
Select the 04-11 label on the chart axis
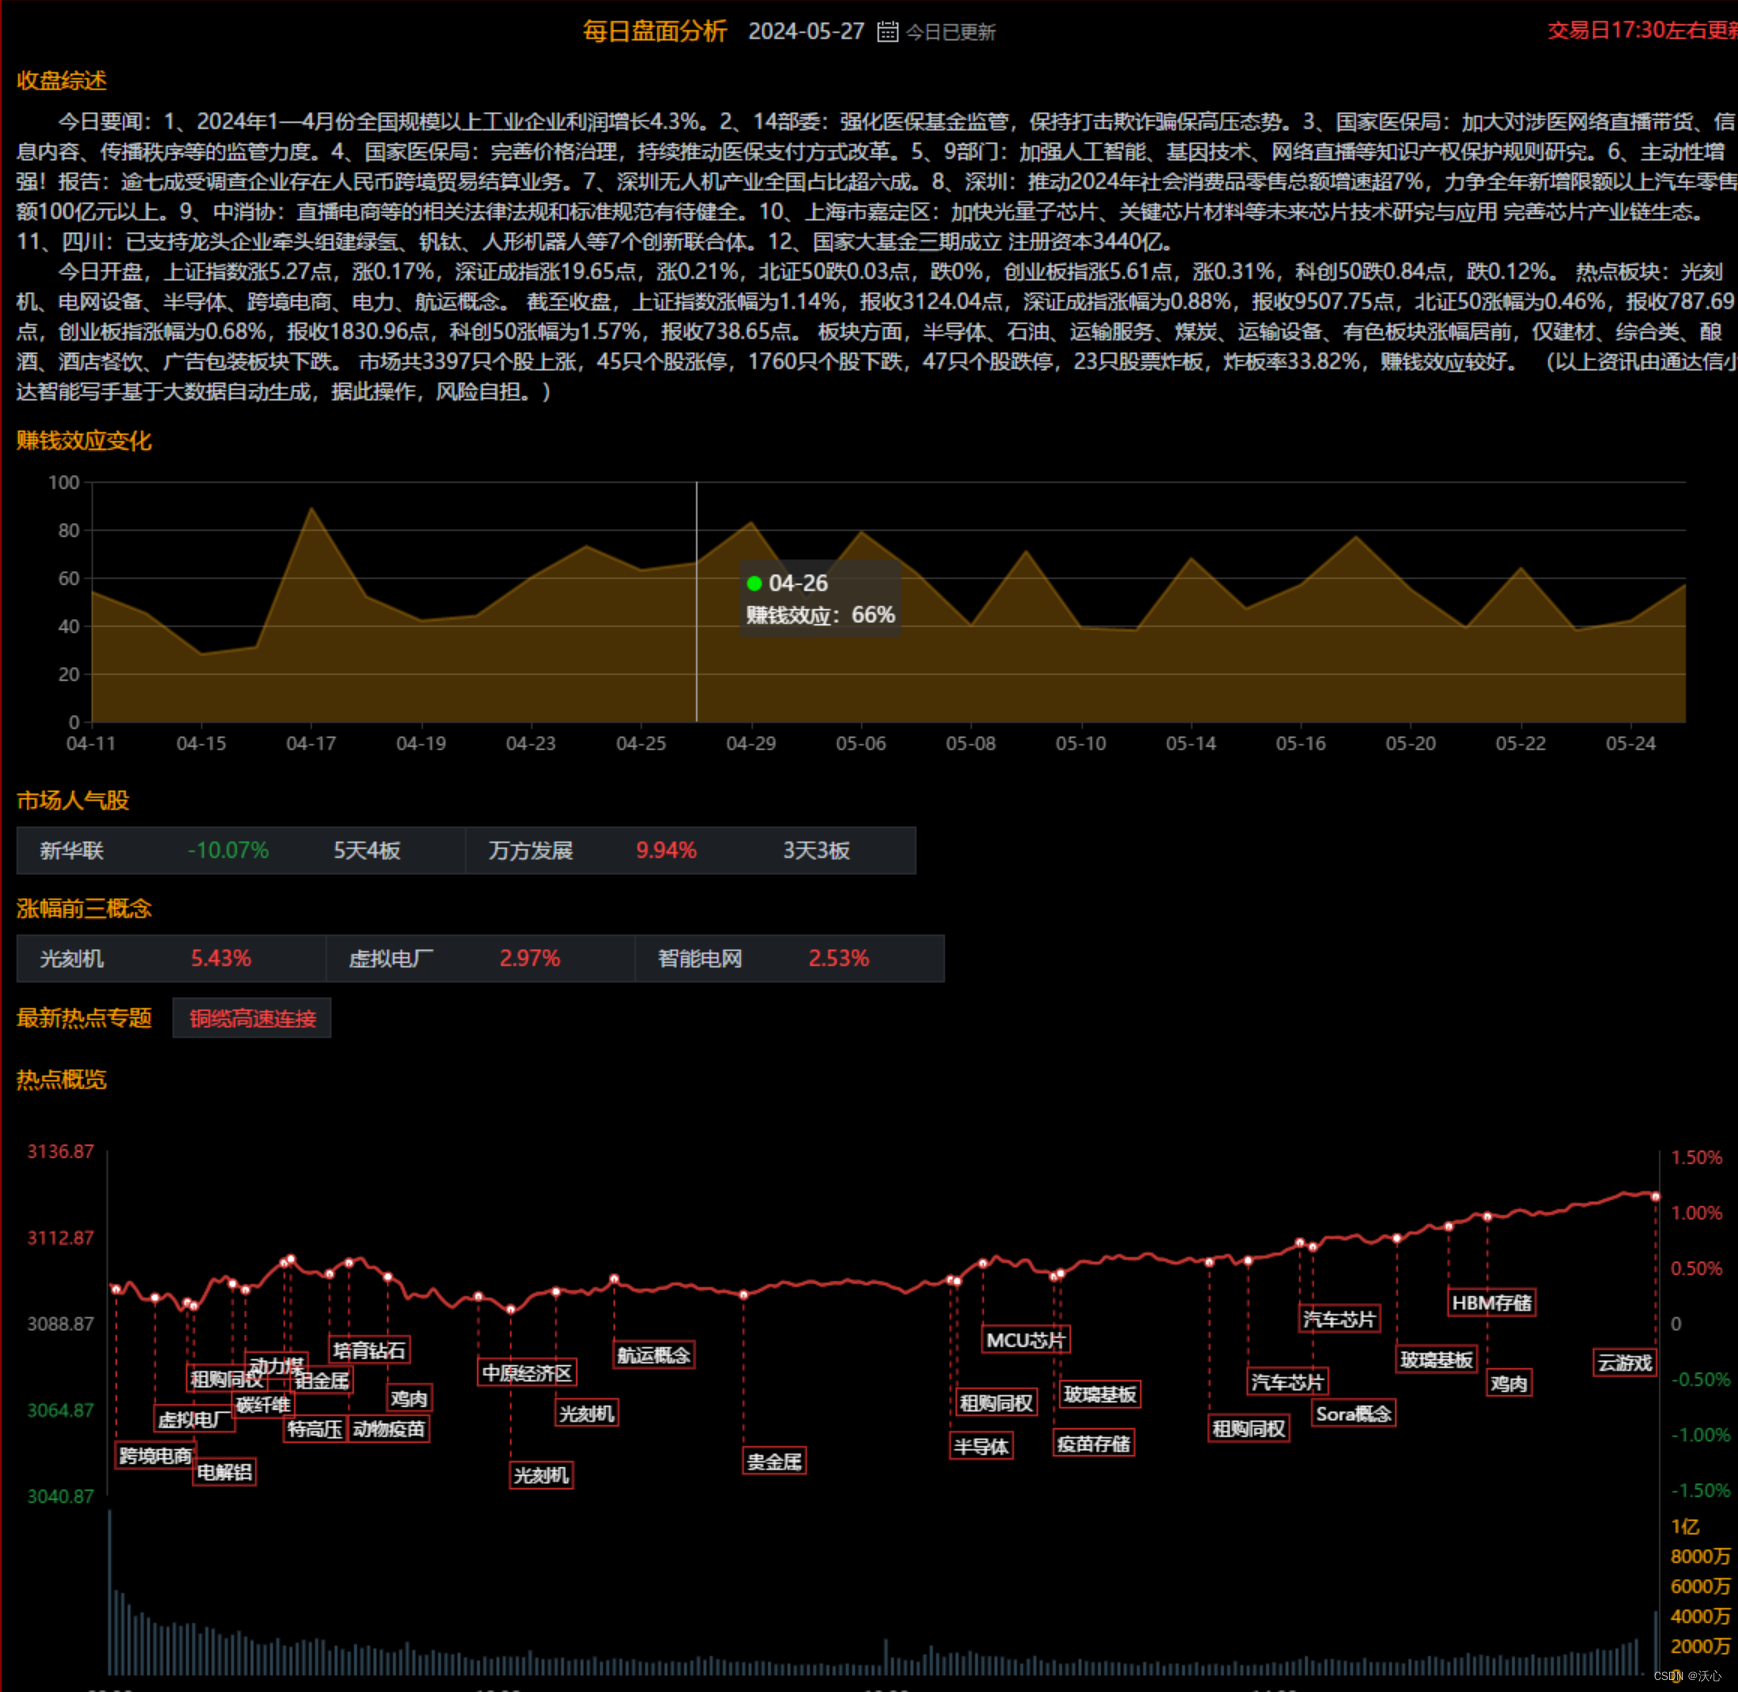[x=91, y=744]
